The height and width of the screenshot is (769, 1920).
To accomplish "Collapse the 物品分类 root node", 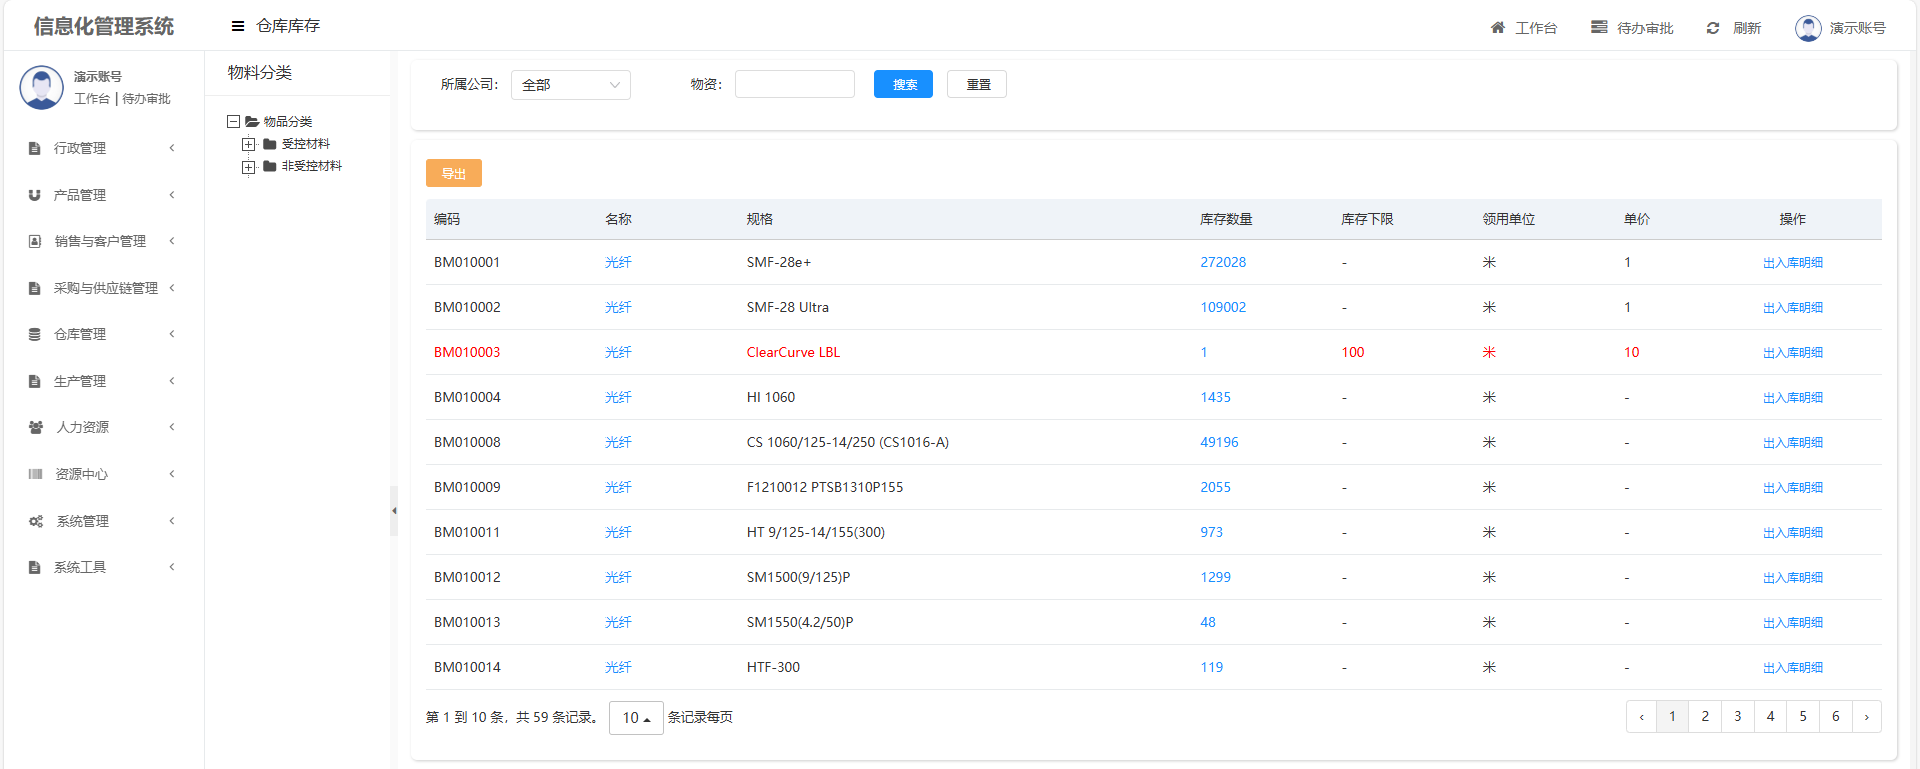I will coord(233,122).
